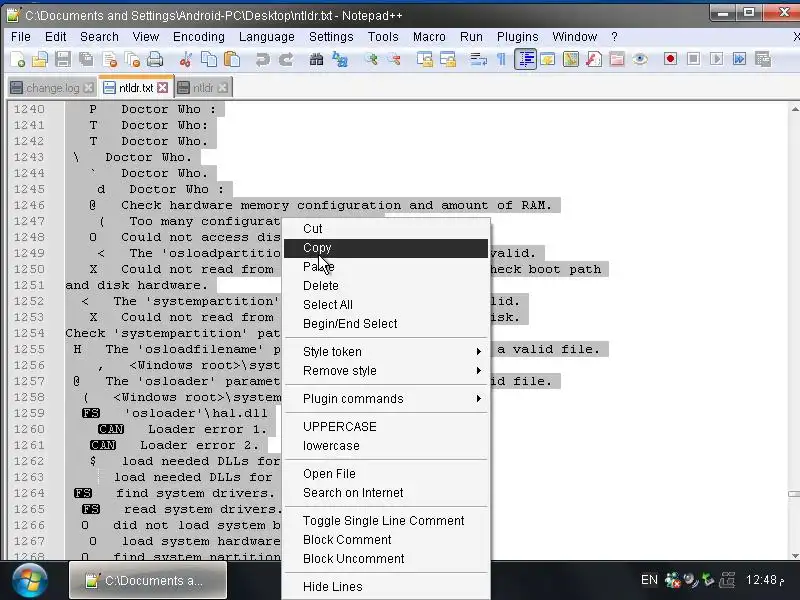Click Run macro multiple times icon

(x=739, y=59)
